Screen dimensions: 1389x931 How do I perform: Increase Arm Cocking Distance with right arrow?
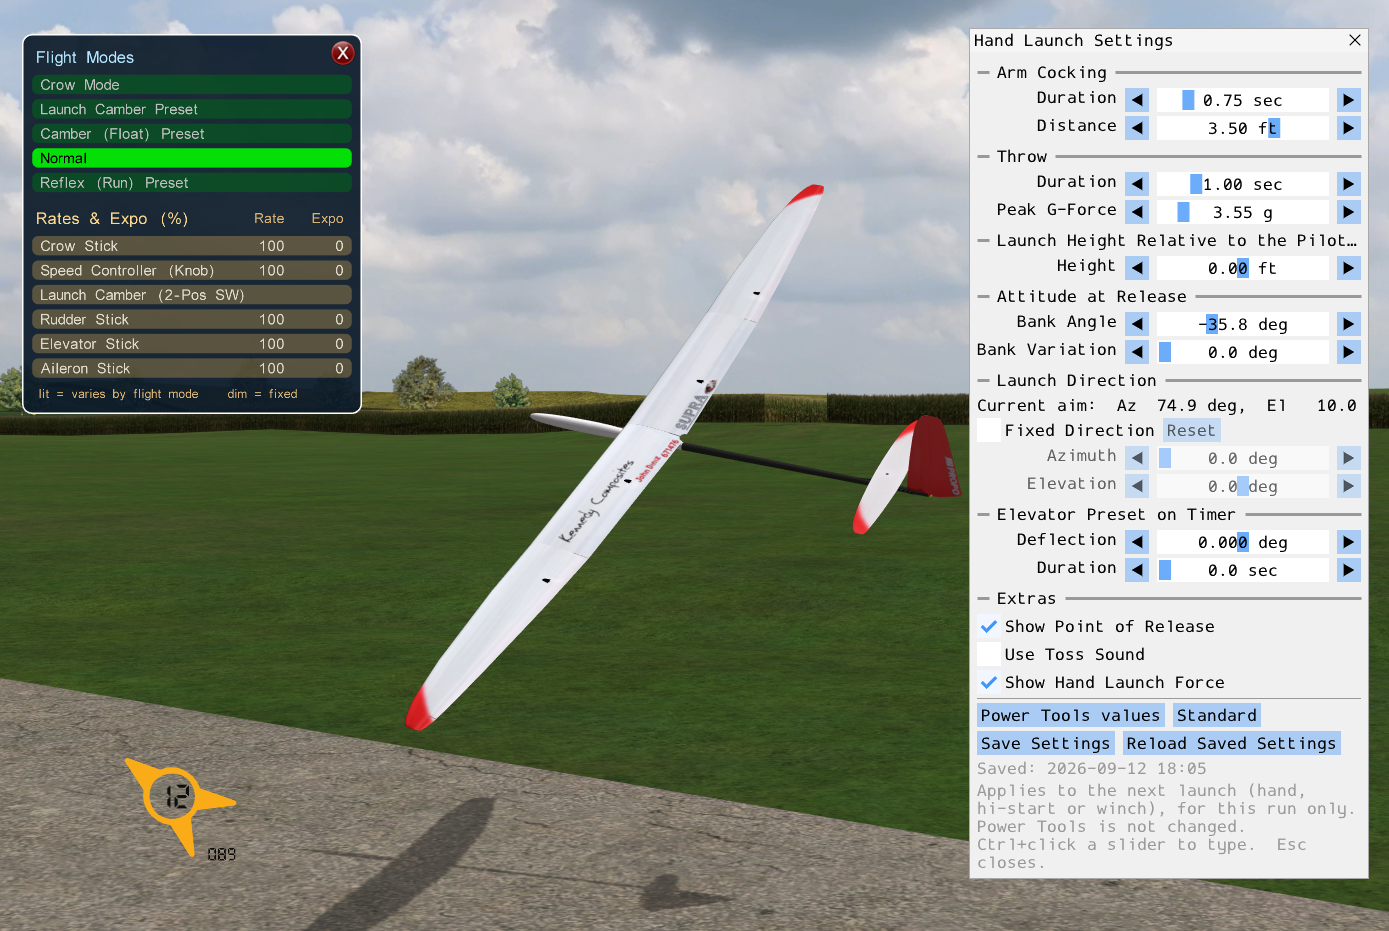tap(1349, 128)
